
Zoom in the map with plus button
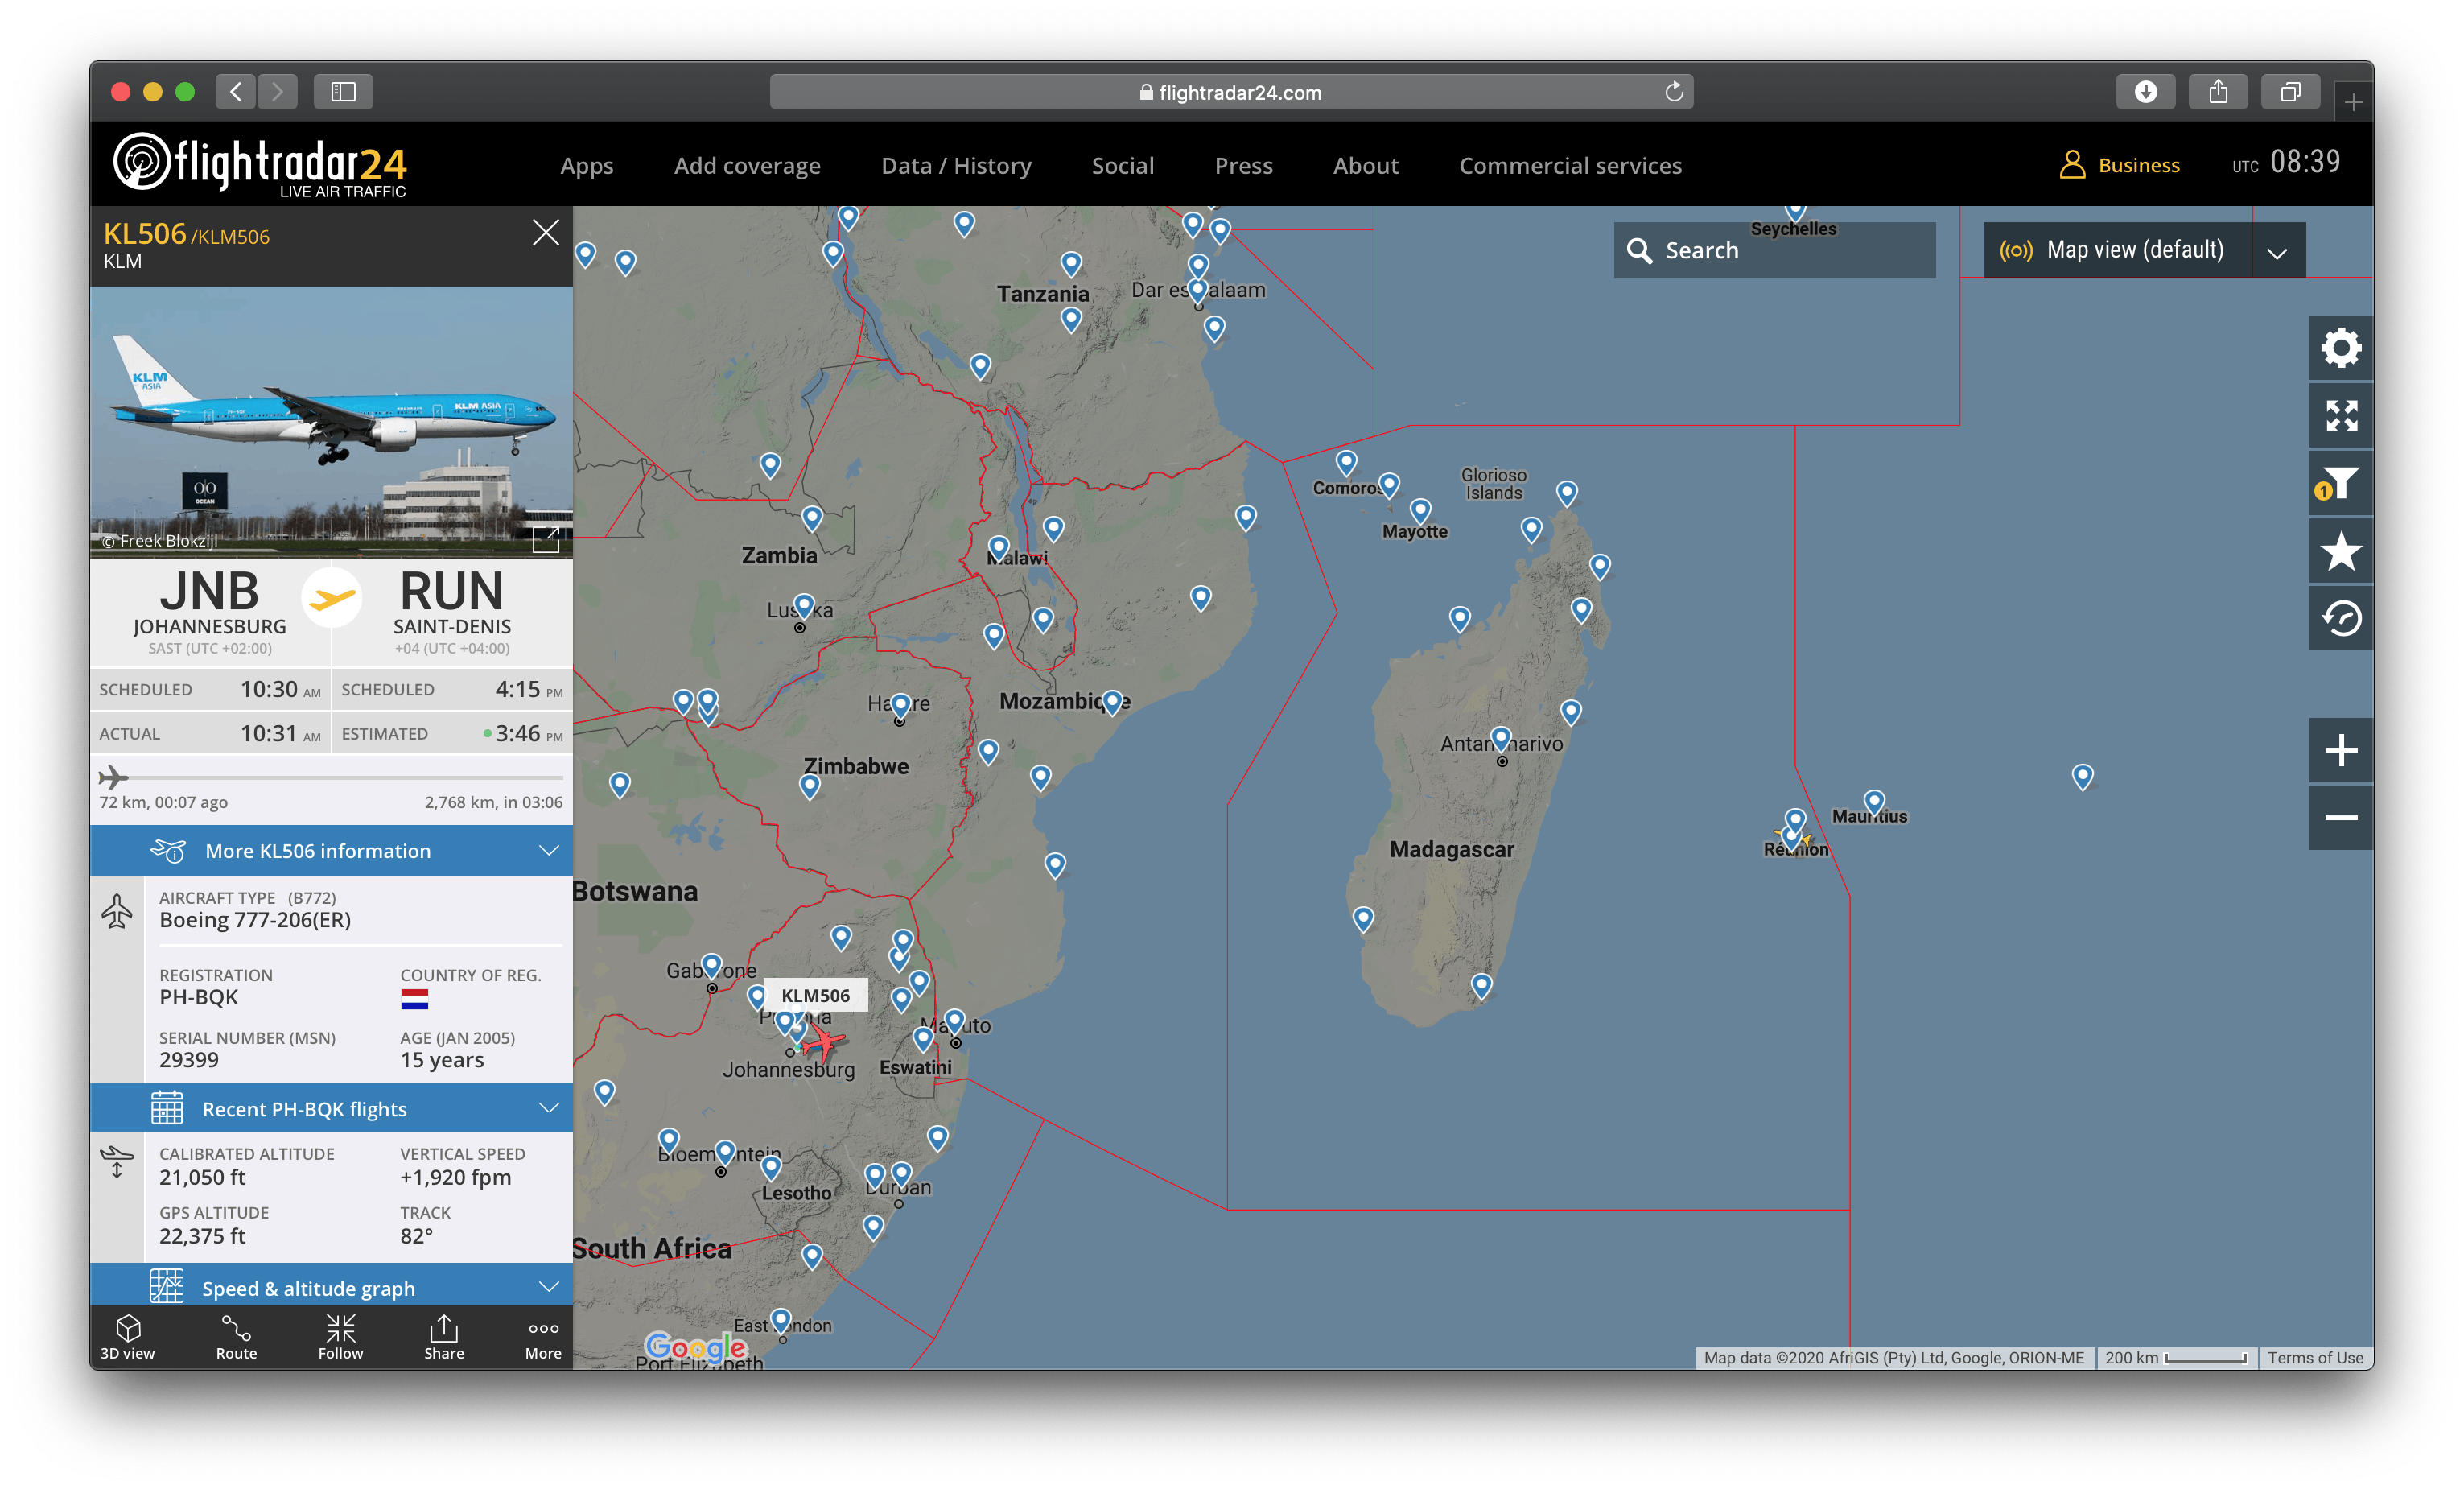(x=2340, y=750)
